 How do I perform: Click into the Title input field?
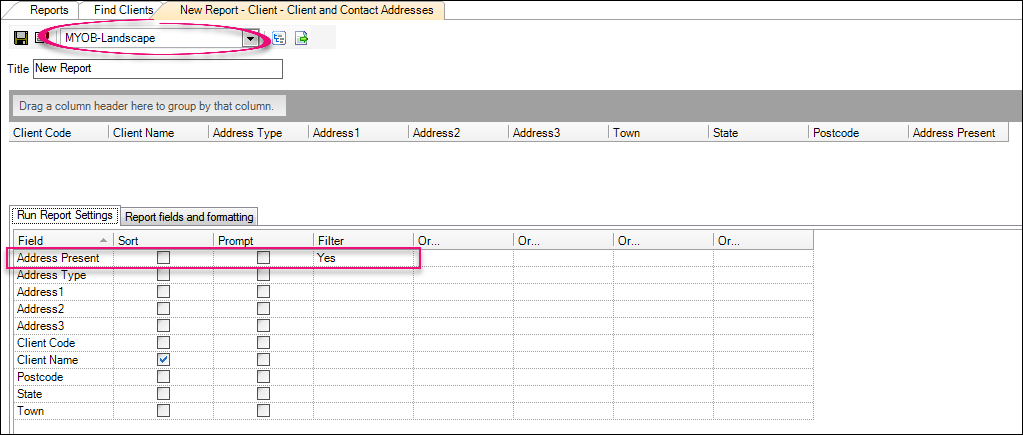157,68
